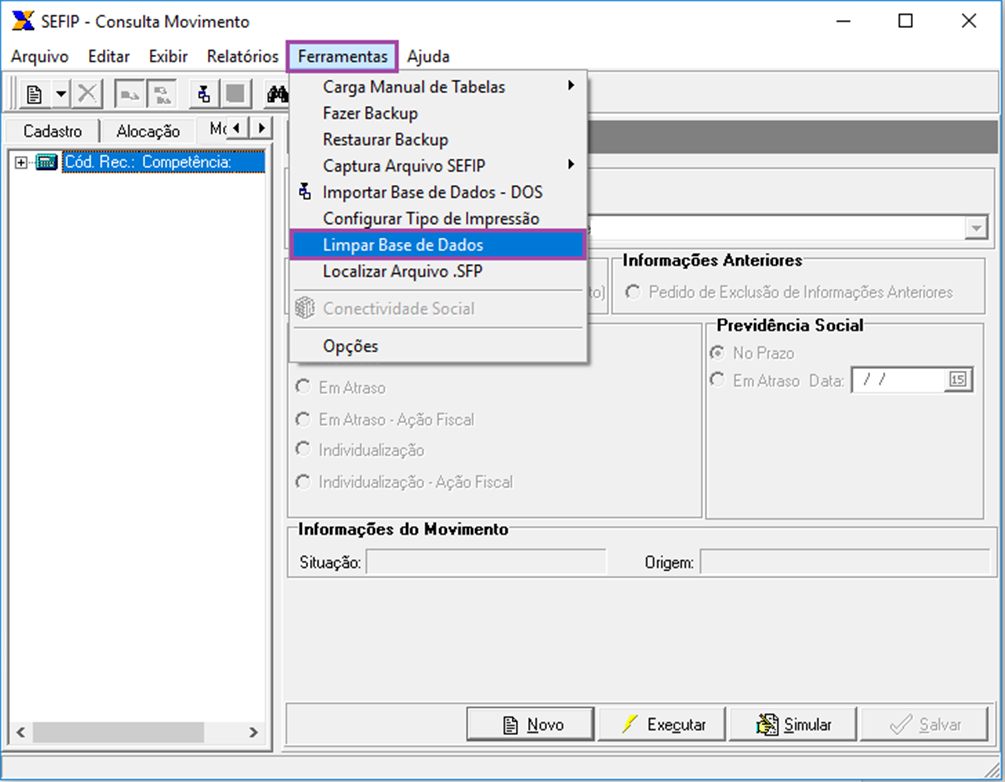Click the SEFIP application logo icon

(23, 21)
